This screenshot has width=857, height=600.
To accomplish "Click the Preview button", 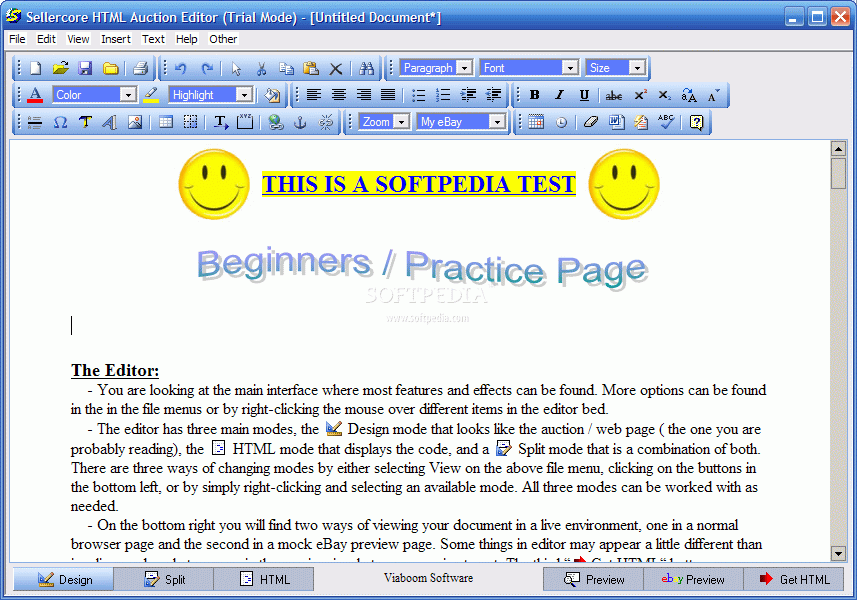I will pyautogui.click(x=593, y=579).
